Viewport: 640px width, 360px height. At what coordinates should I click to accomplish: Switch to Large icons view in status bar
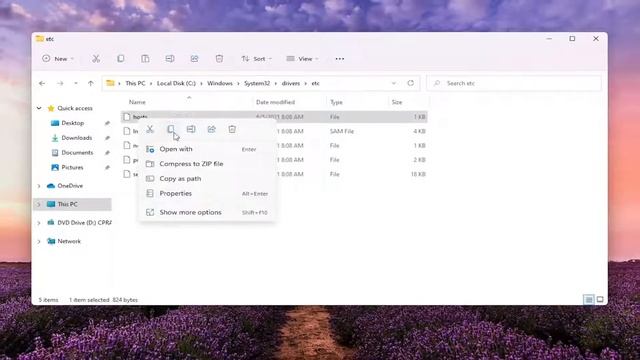pos(600,300)
